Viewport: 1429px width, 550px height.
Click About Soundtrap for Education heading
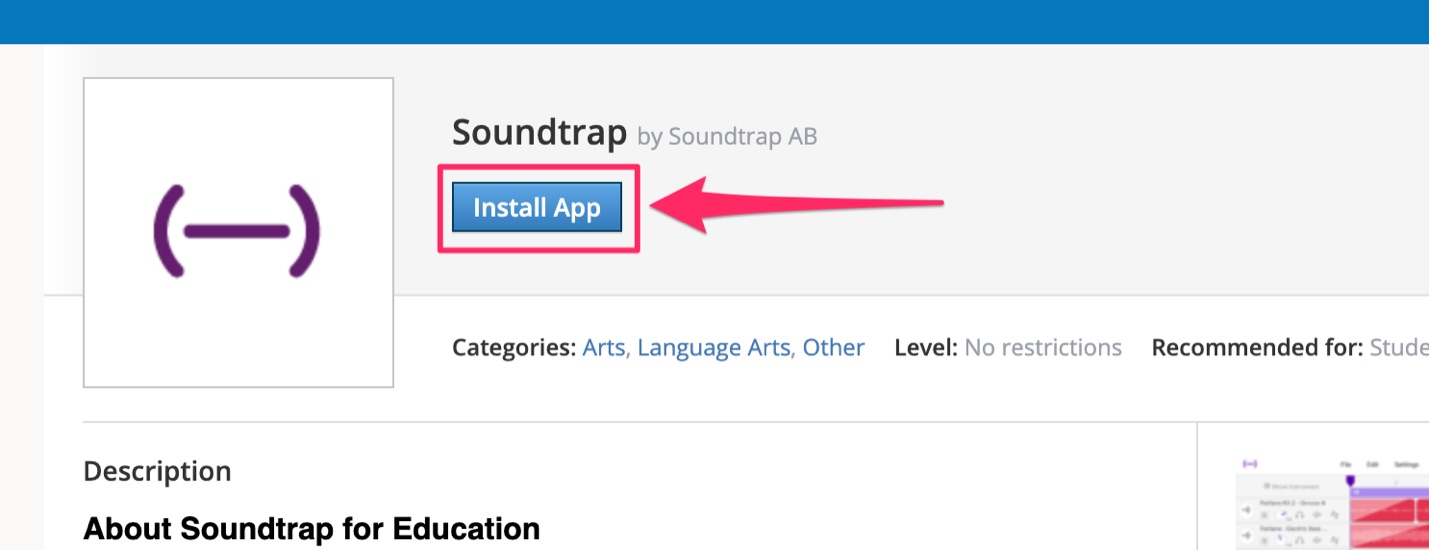tap(312, 528)
